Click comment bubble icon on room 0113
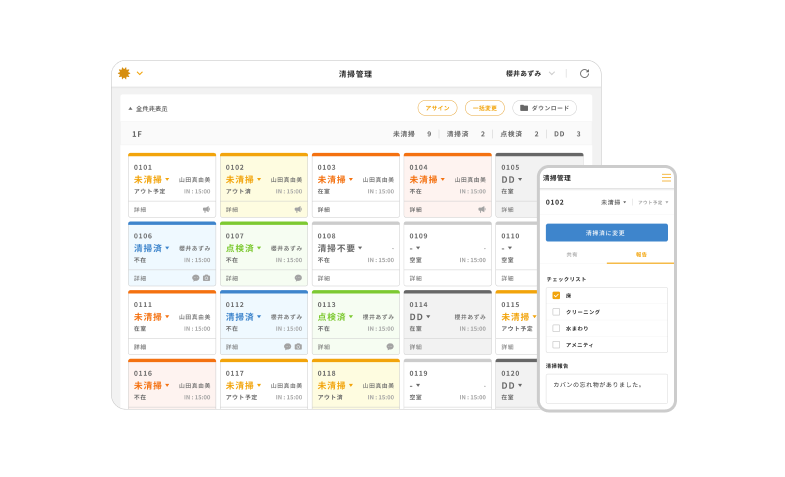 tap(390, 347)
